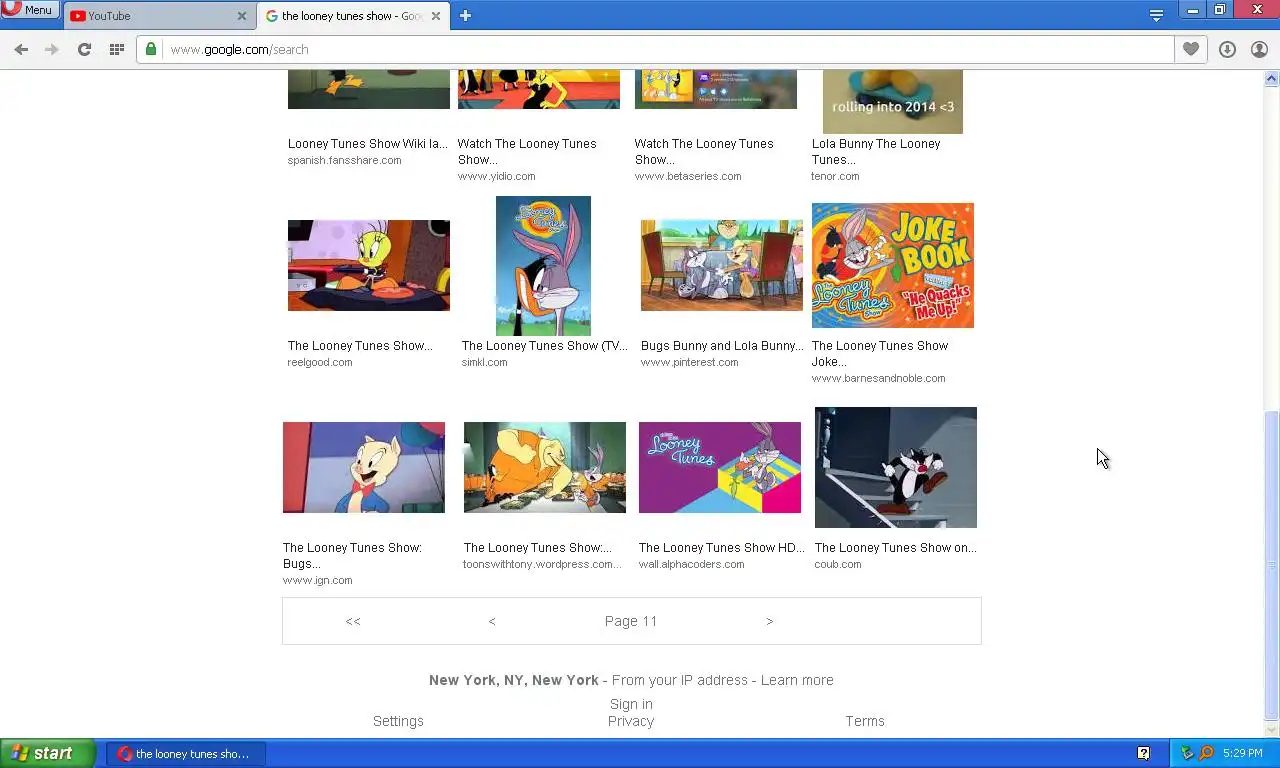Click the scrollbar up arrow
This screenshot has width=1280, height=768.
1272,78
